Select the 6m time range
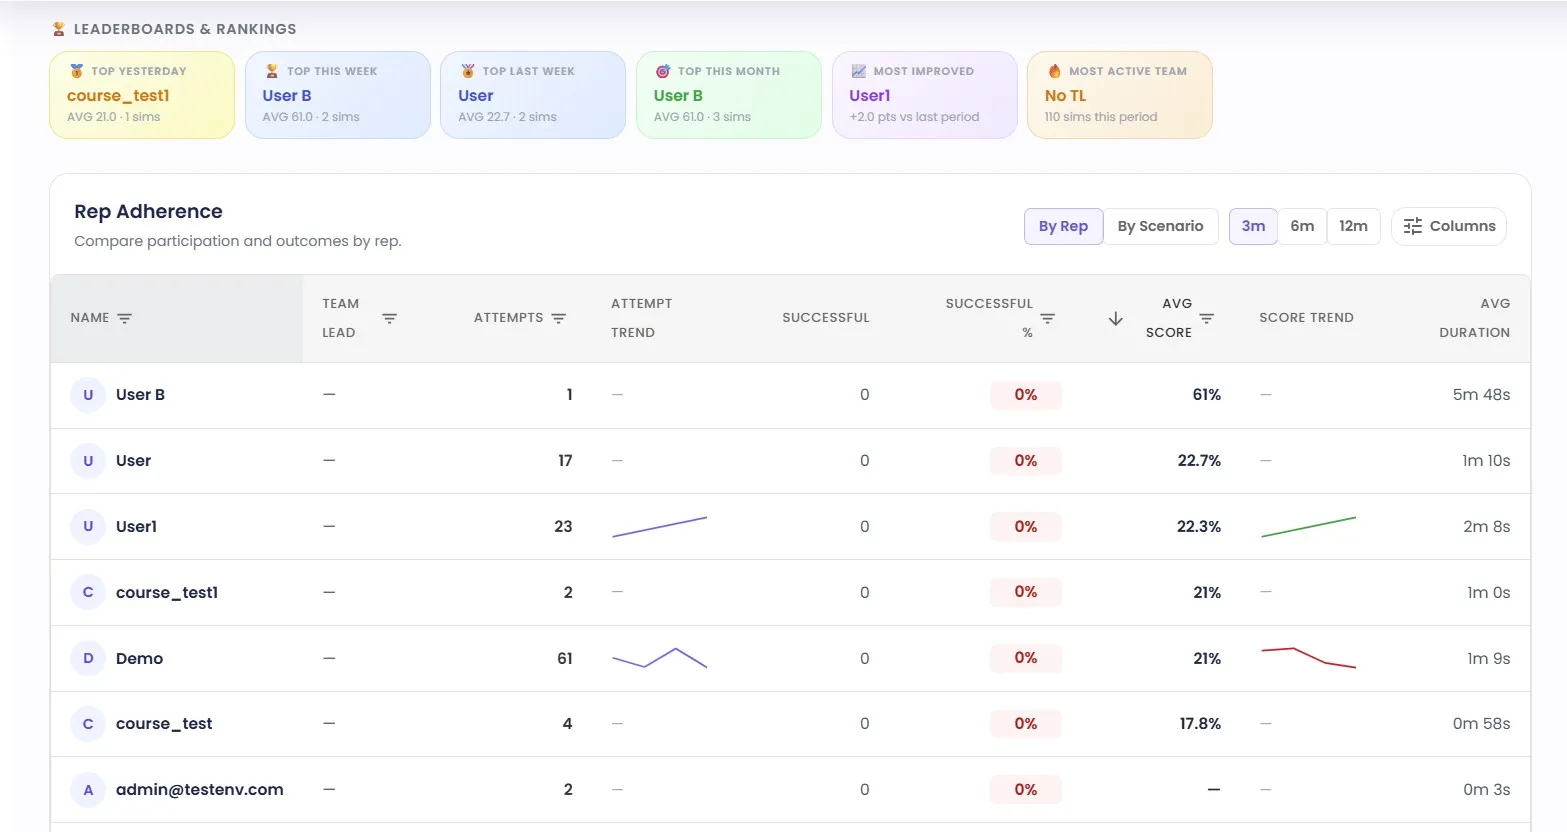Screen dimensions: 1567x832 1302,226
